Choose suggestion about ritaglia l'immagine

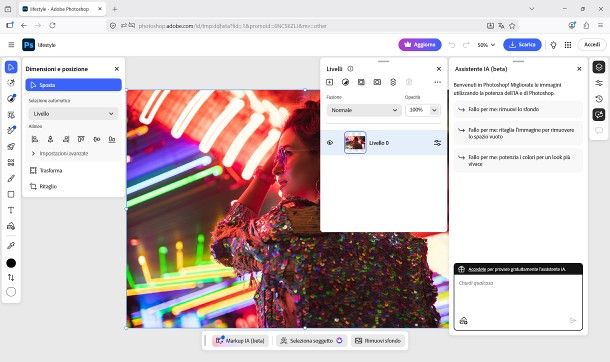[518, 133]
